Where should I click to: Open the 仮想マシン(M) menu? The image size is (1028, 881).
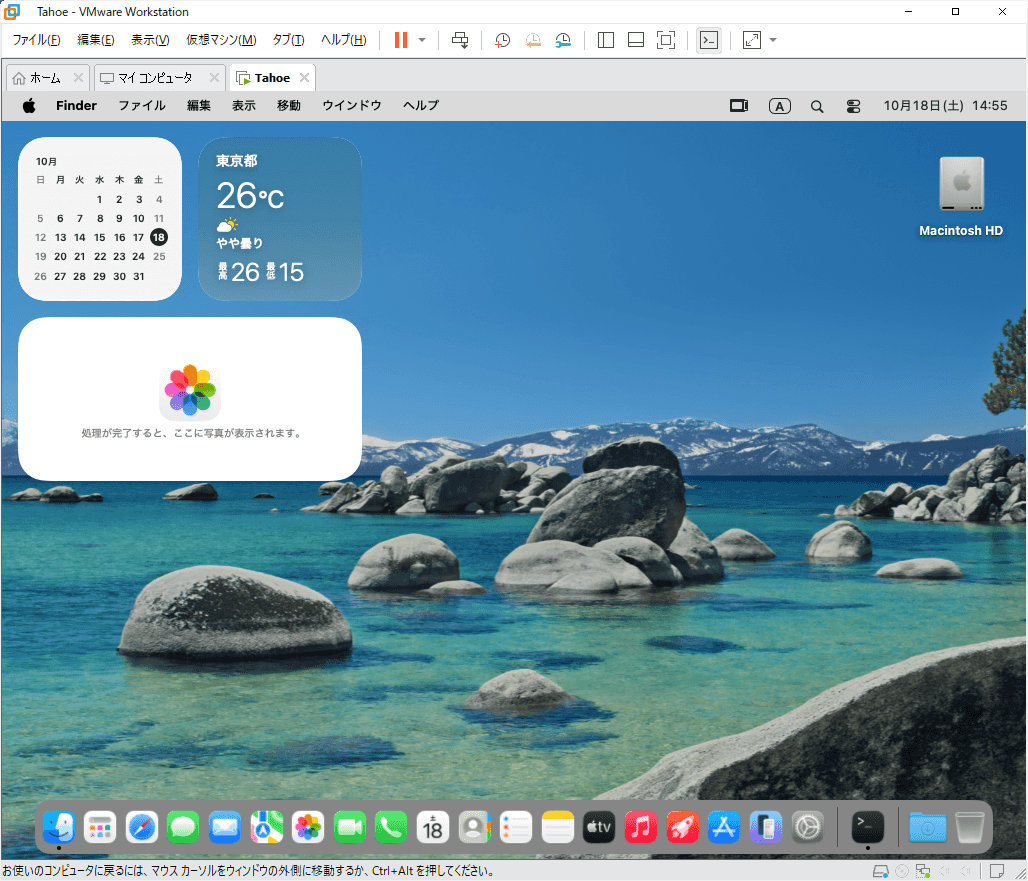pos(221,40)
